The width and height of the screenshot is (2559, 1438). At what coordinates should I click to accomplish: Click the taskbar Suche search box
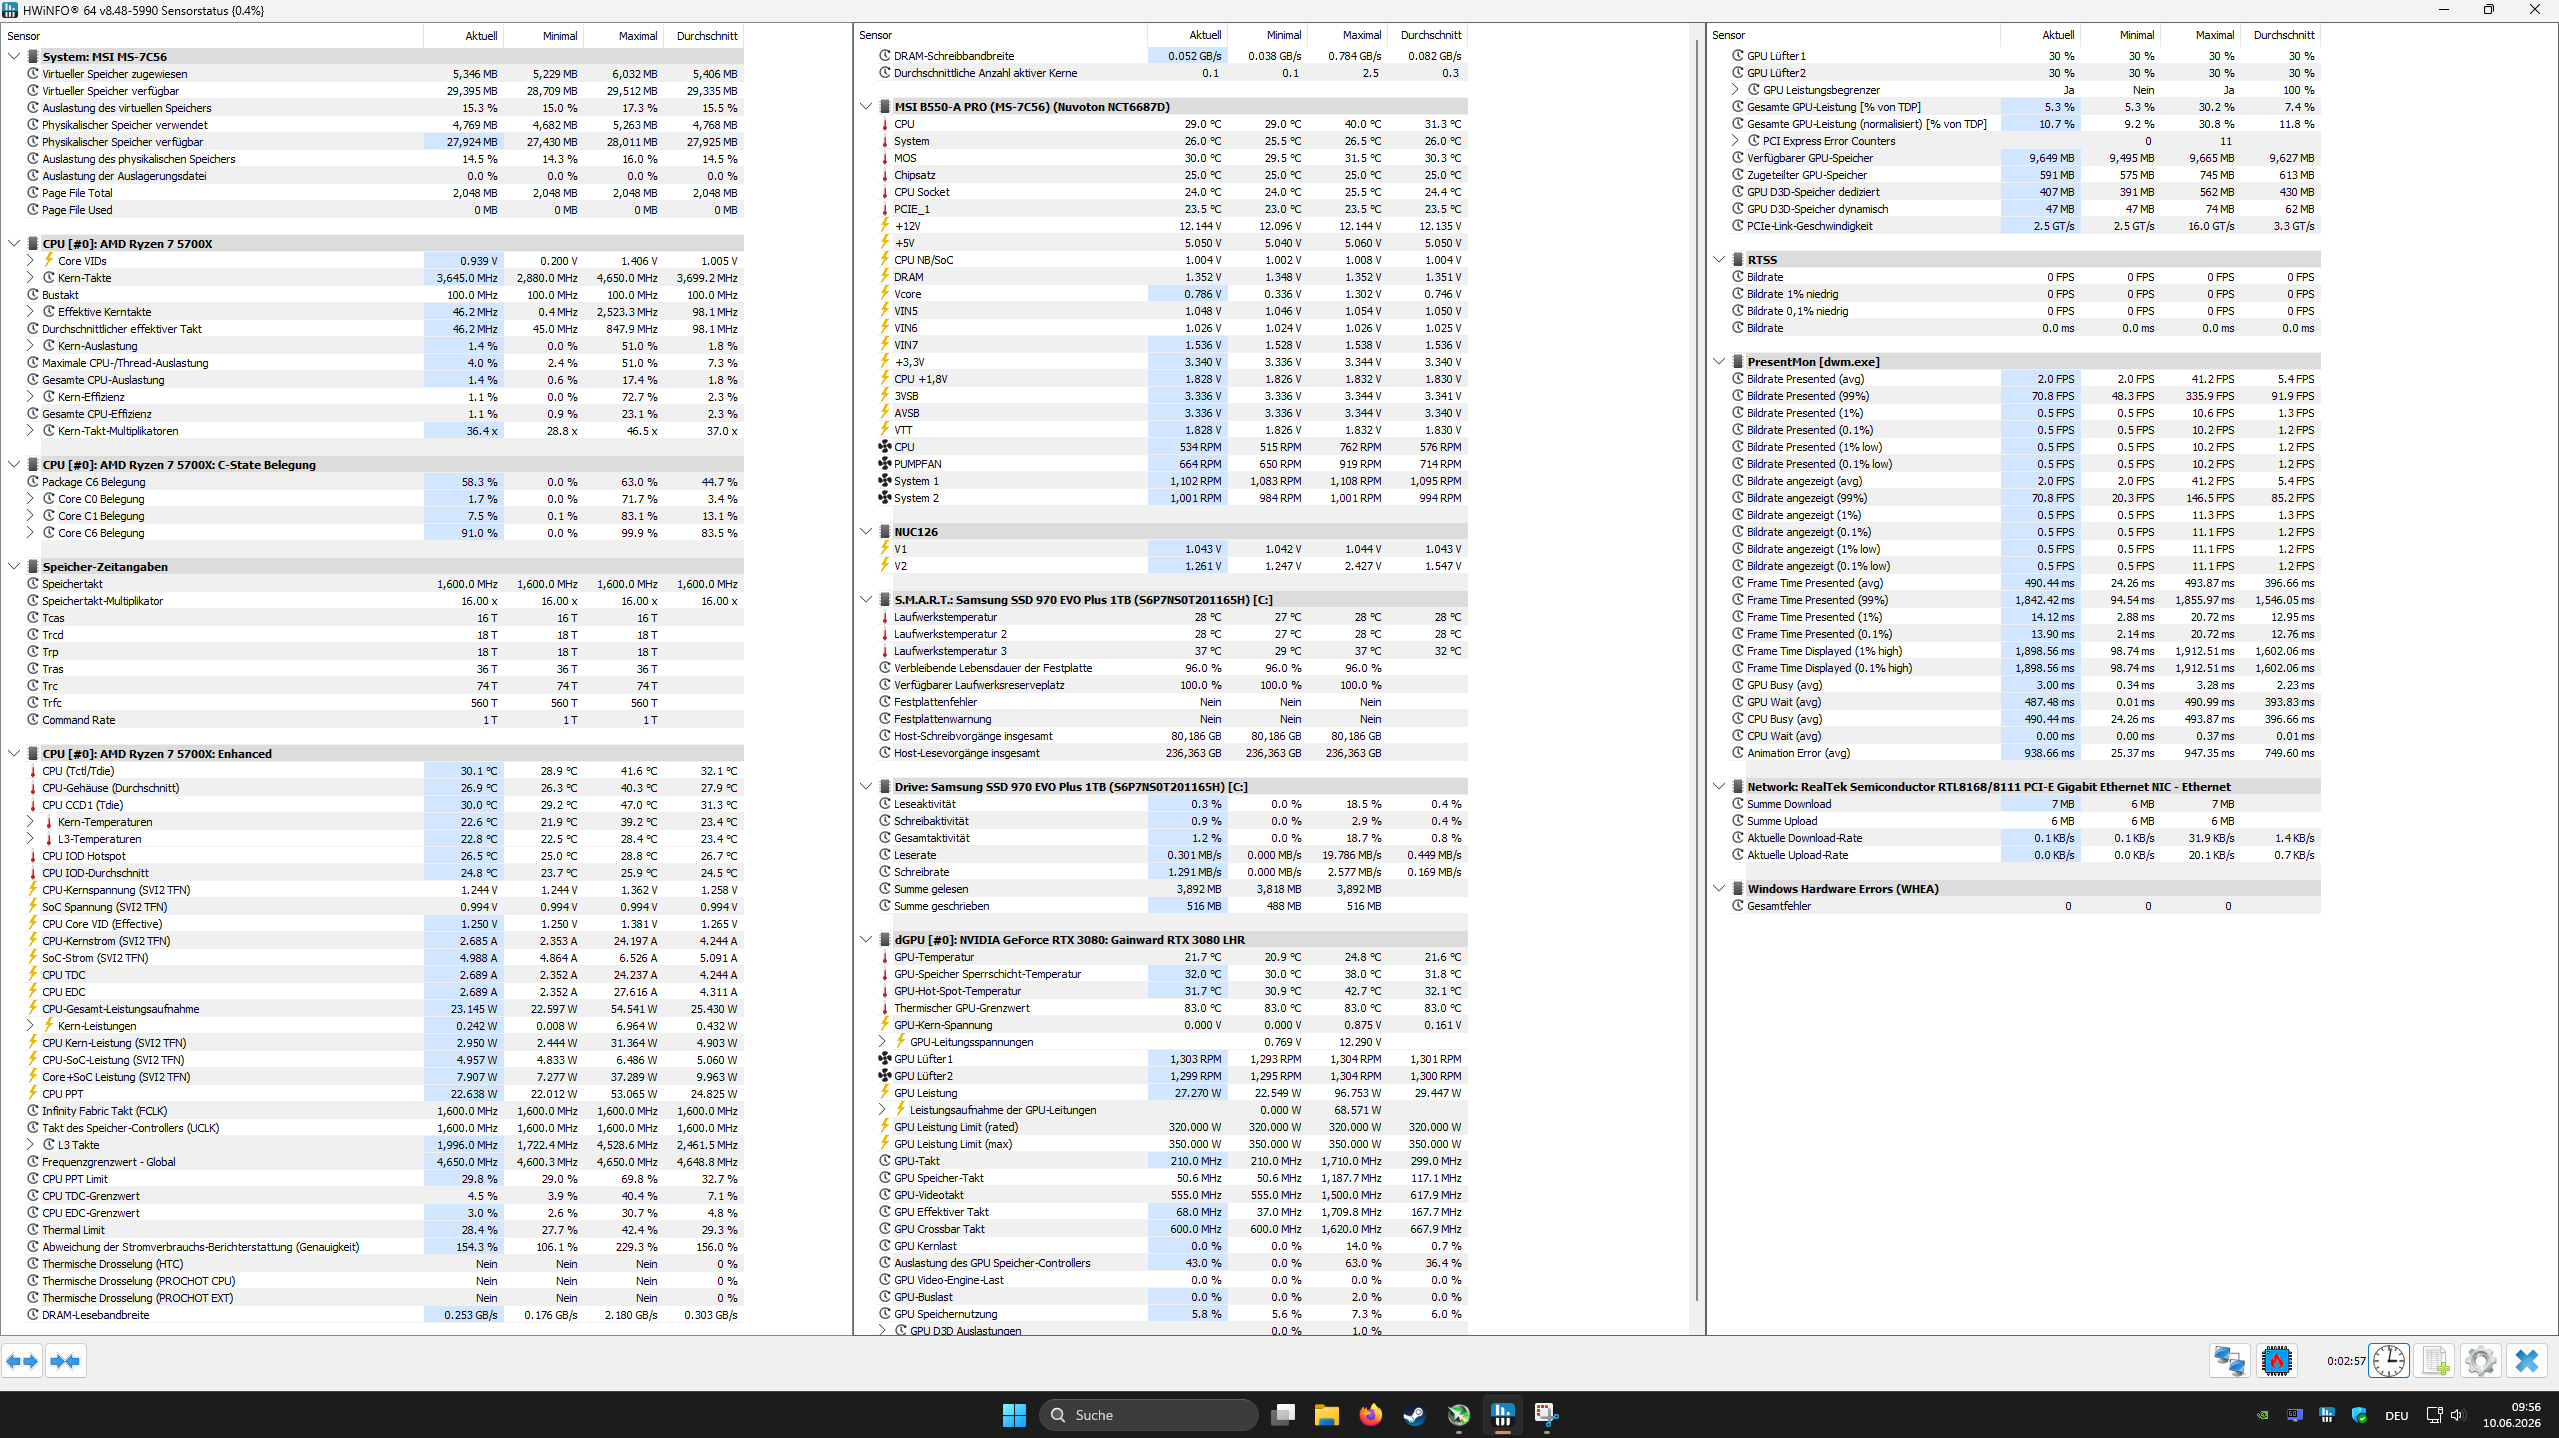tap(1148, 1415)
